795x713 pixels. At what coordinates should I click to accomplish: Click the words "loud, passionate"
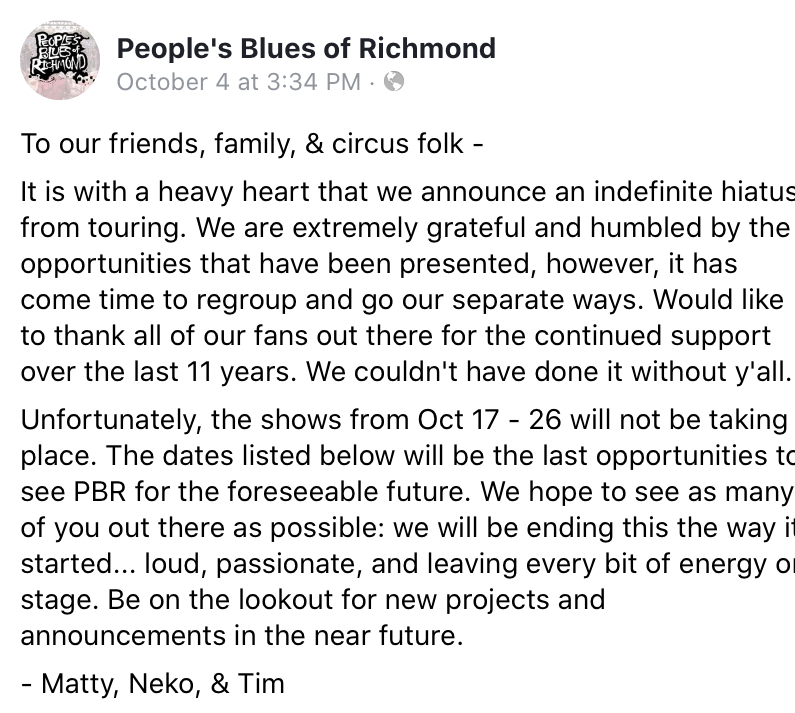[x=254, y=564]
